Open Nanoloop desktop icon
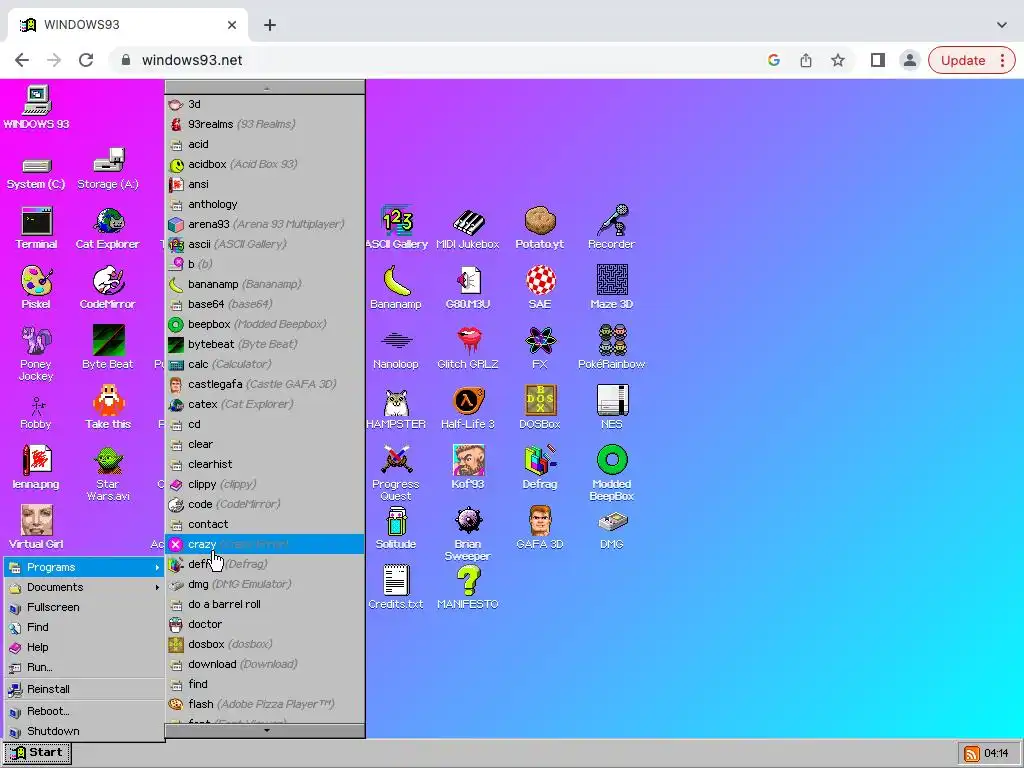 tap(396, 351)
